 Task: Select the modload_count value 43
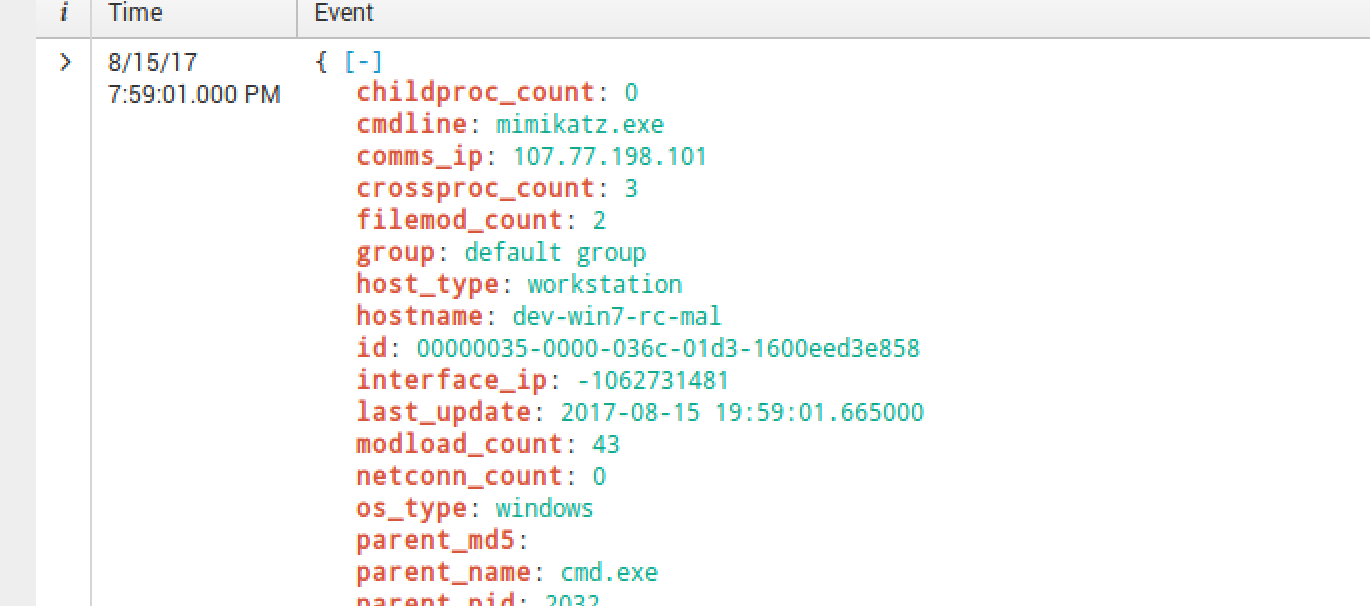(606, 445)
